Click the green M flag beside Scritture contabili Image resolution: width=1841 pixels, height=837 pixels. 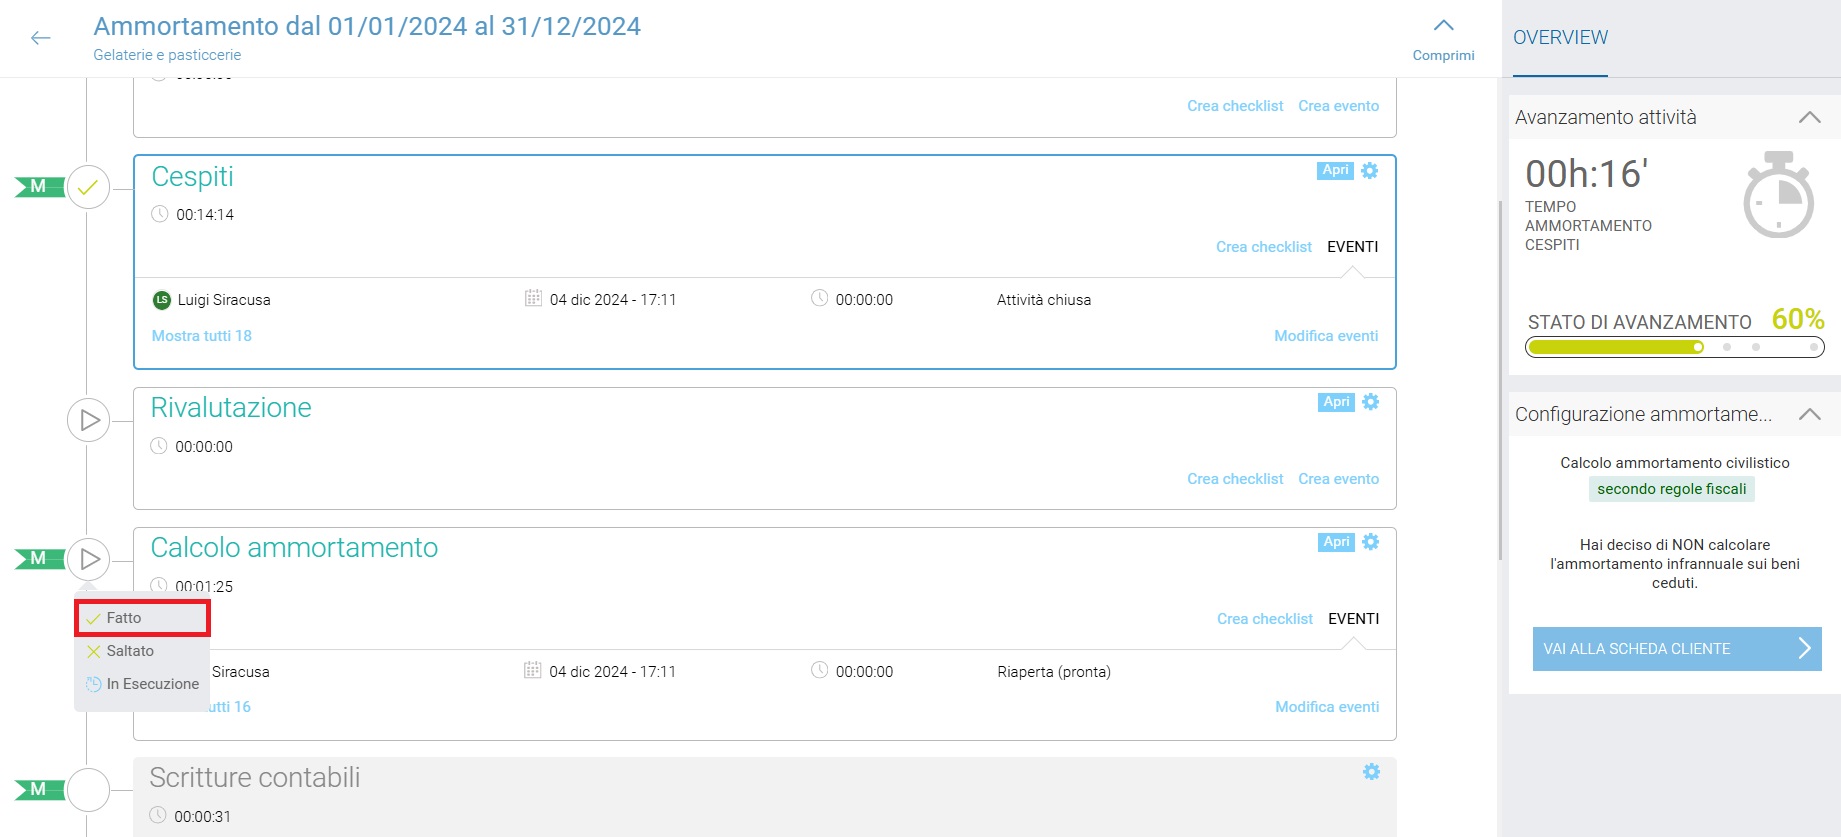pyautogui.click(x=39, y=789)
